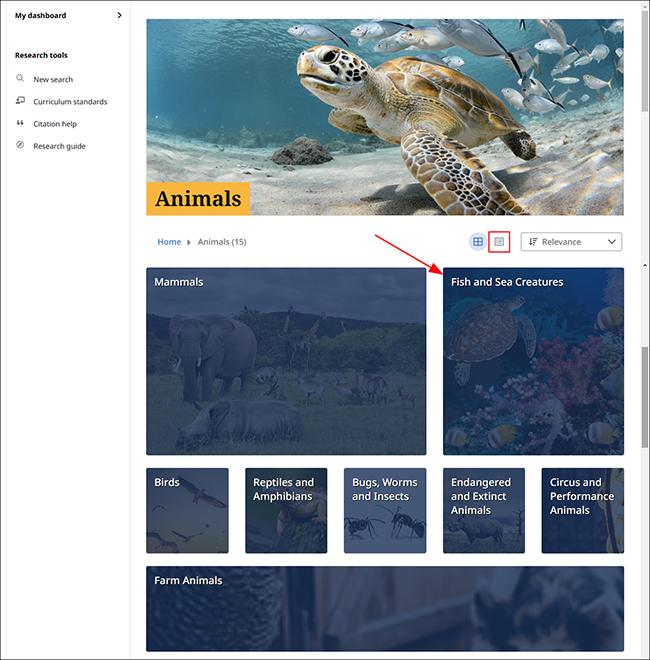Select My dashboard heading
Image resolution: width=650 pixels, height=660 pixels.
point(40,15)
